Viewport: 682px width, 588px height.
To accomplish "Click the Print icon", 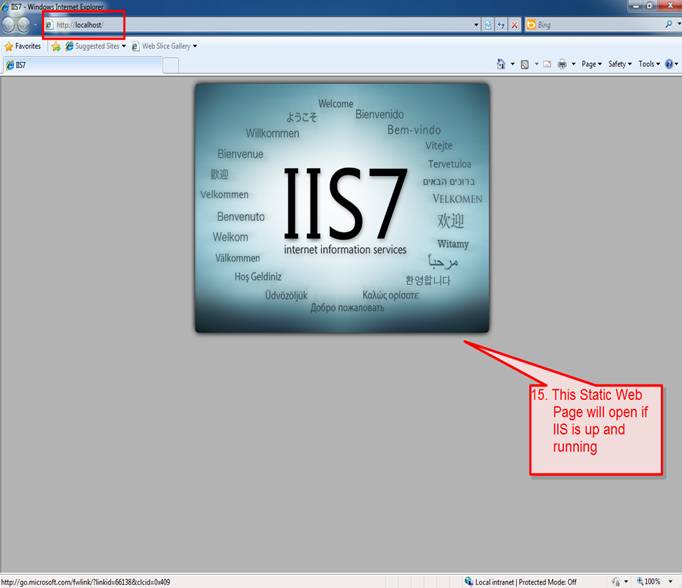I will 562,64.
